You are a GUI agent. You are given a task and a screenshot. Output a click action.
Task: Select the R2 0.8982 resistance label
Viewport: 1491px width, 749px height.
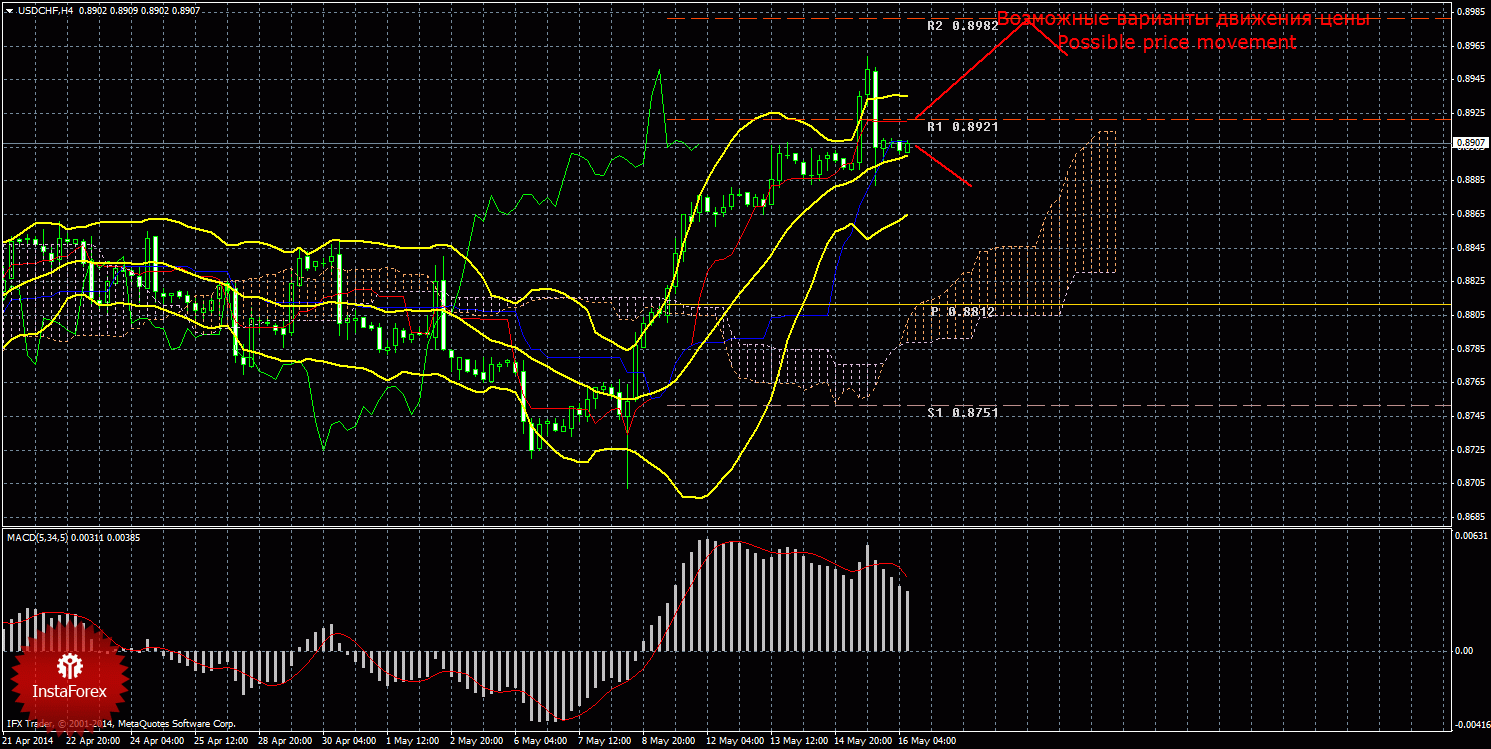click(962, 26)
